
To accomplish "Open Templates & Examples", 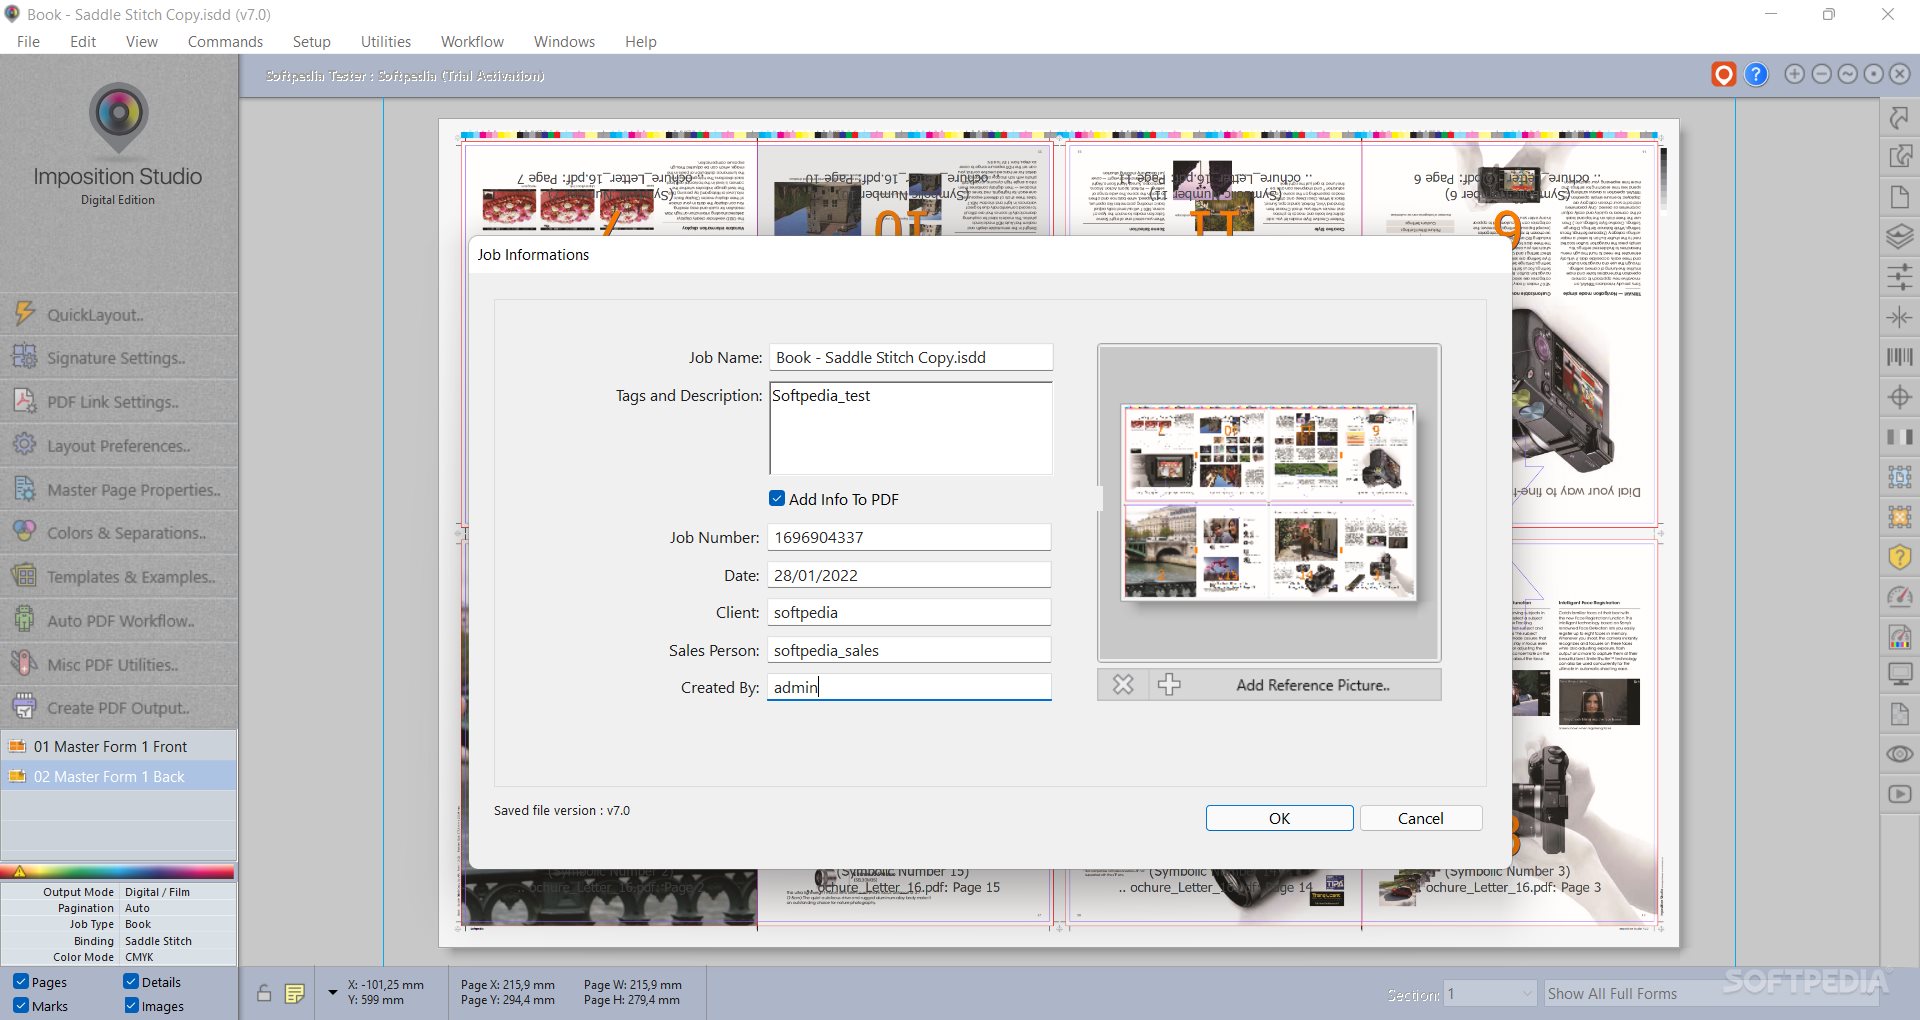I will point(118,576).
